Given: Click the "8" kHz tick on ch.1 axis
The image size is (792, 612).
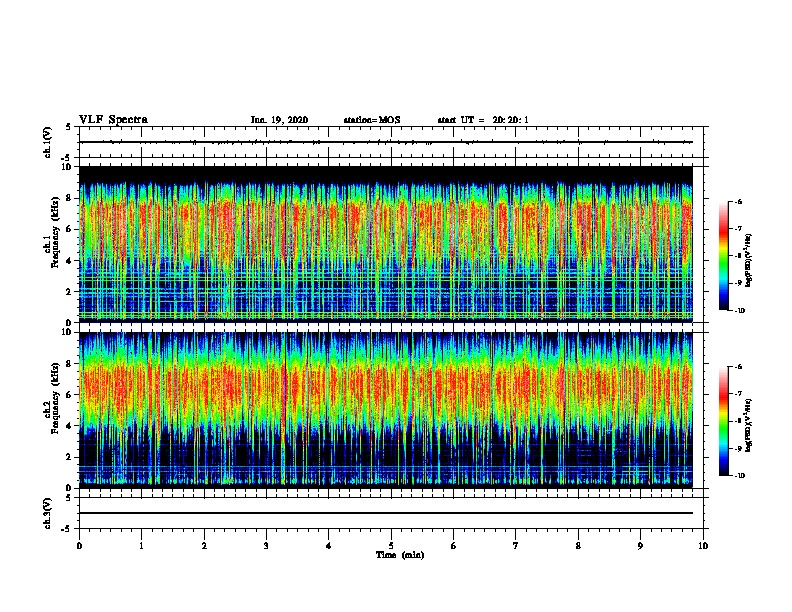Looking at the screenshot, I should 69,198.
